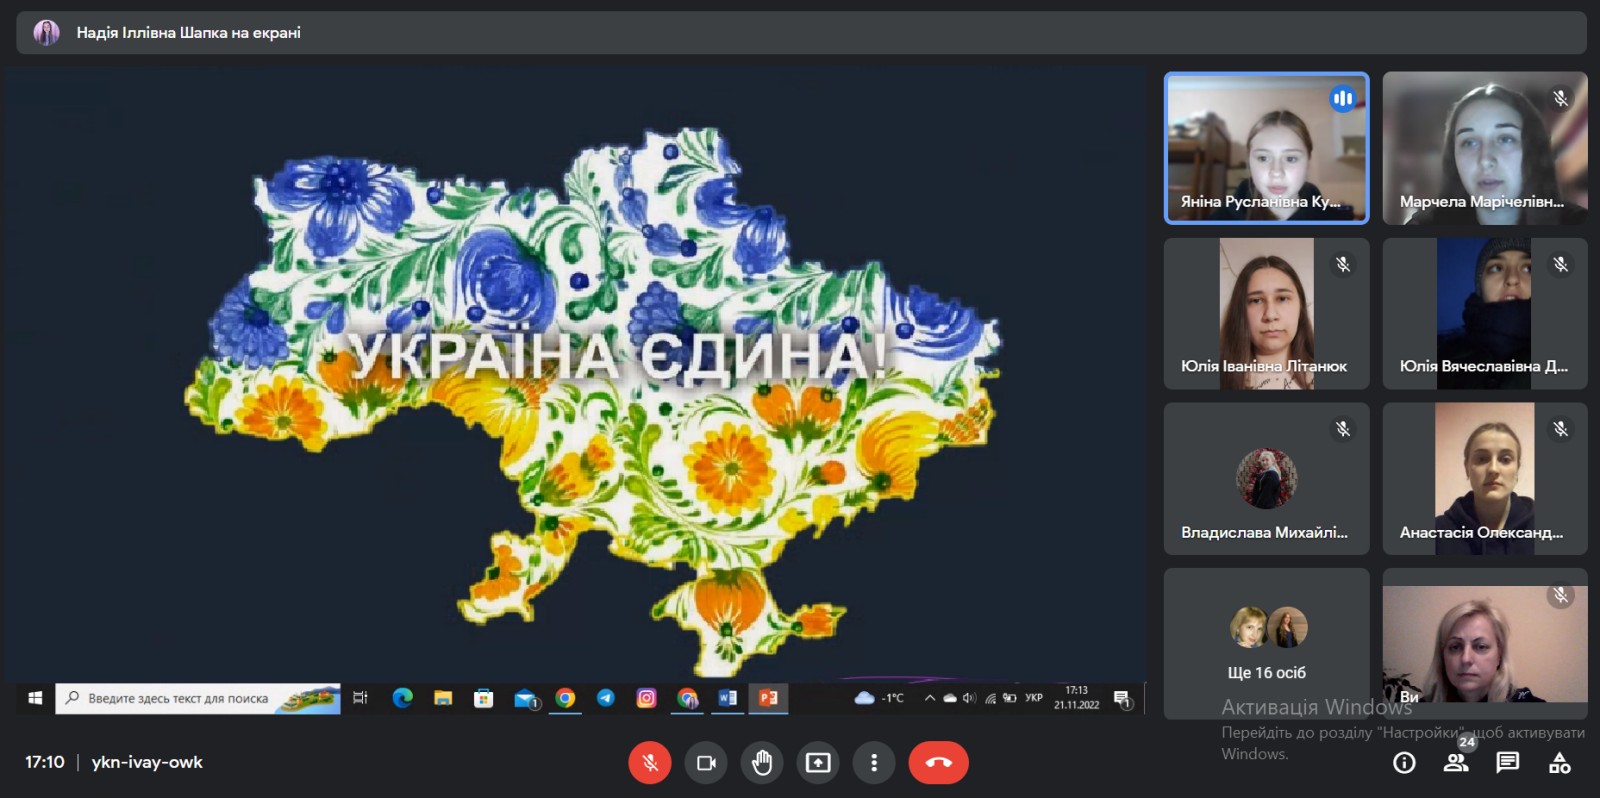Select Юлія Іванівна Літанюк video tile
1600x798 pixels.
click(x=1266, y=314)
